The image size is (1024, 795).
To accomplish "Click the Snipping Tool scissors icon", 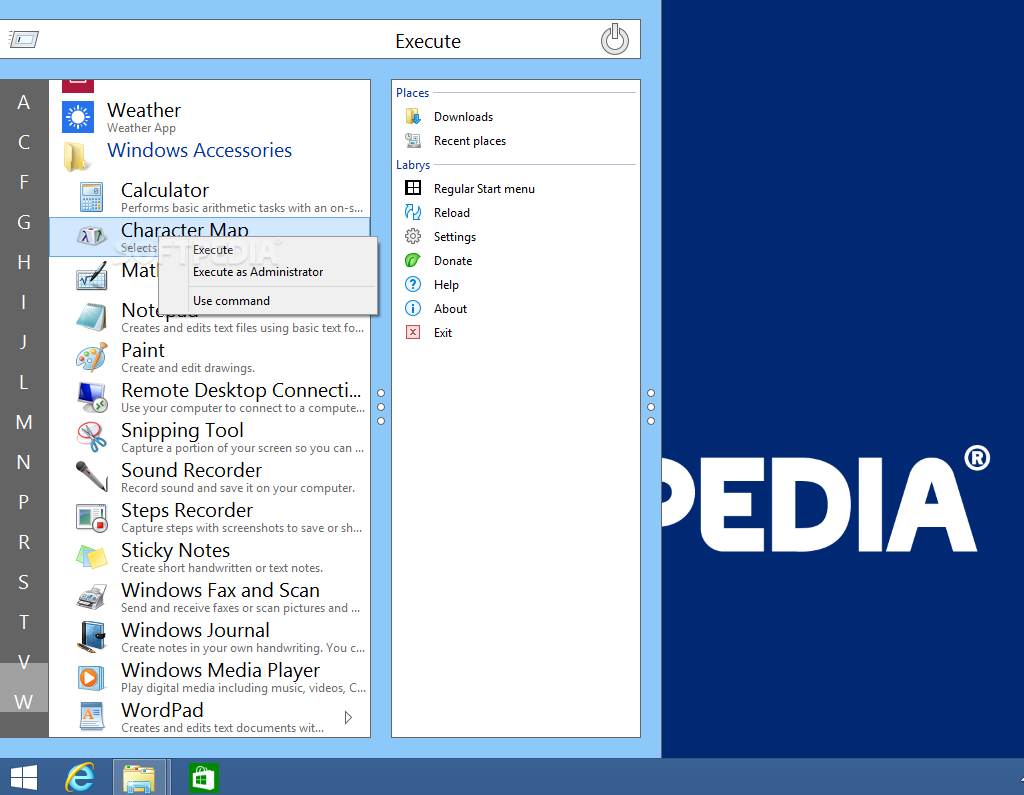I will coord(91,437).
